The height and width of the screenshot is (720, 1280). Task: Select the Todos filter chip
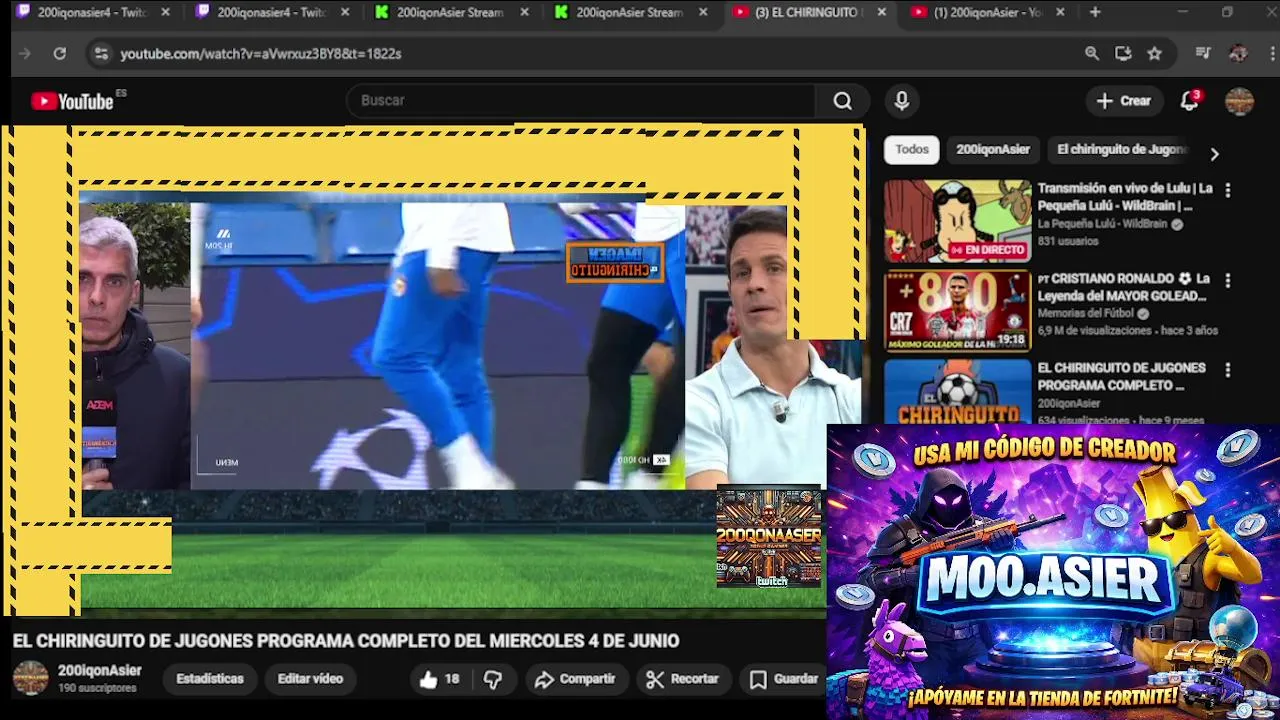[912, 149]
